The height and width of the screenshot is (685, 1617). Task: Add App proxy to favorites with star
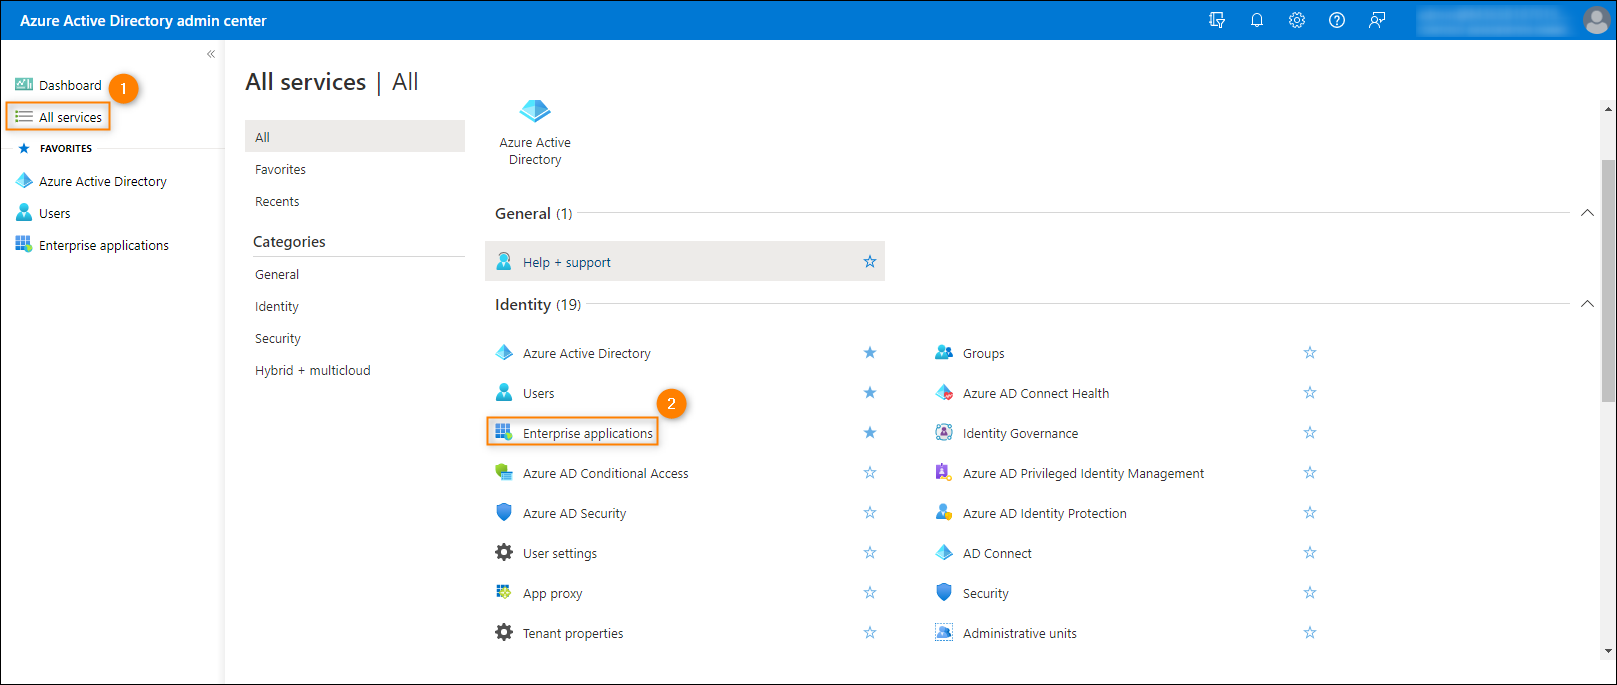[x=870, y=592]
